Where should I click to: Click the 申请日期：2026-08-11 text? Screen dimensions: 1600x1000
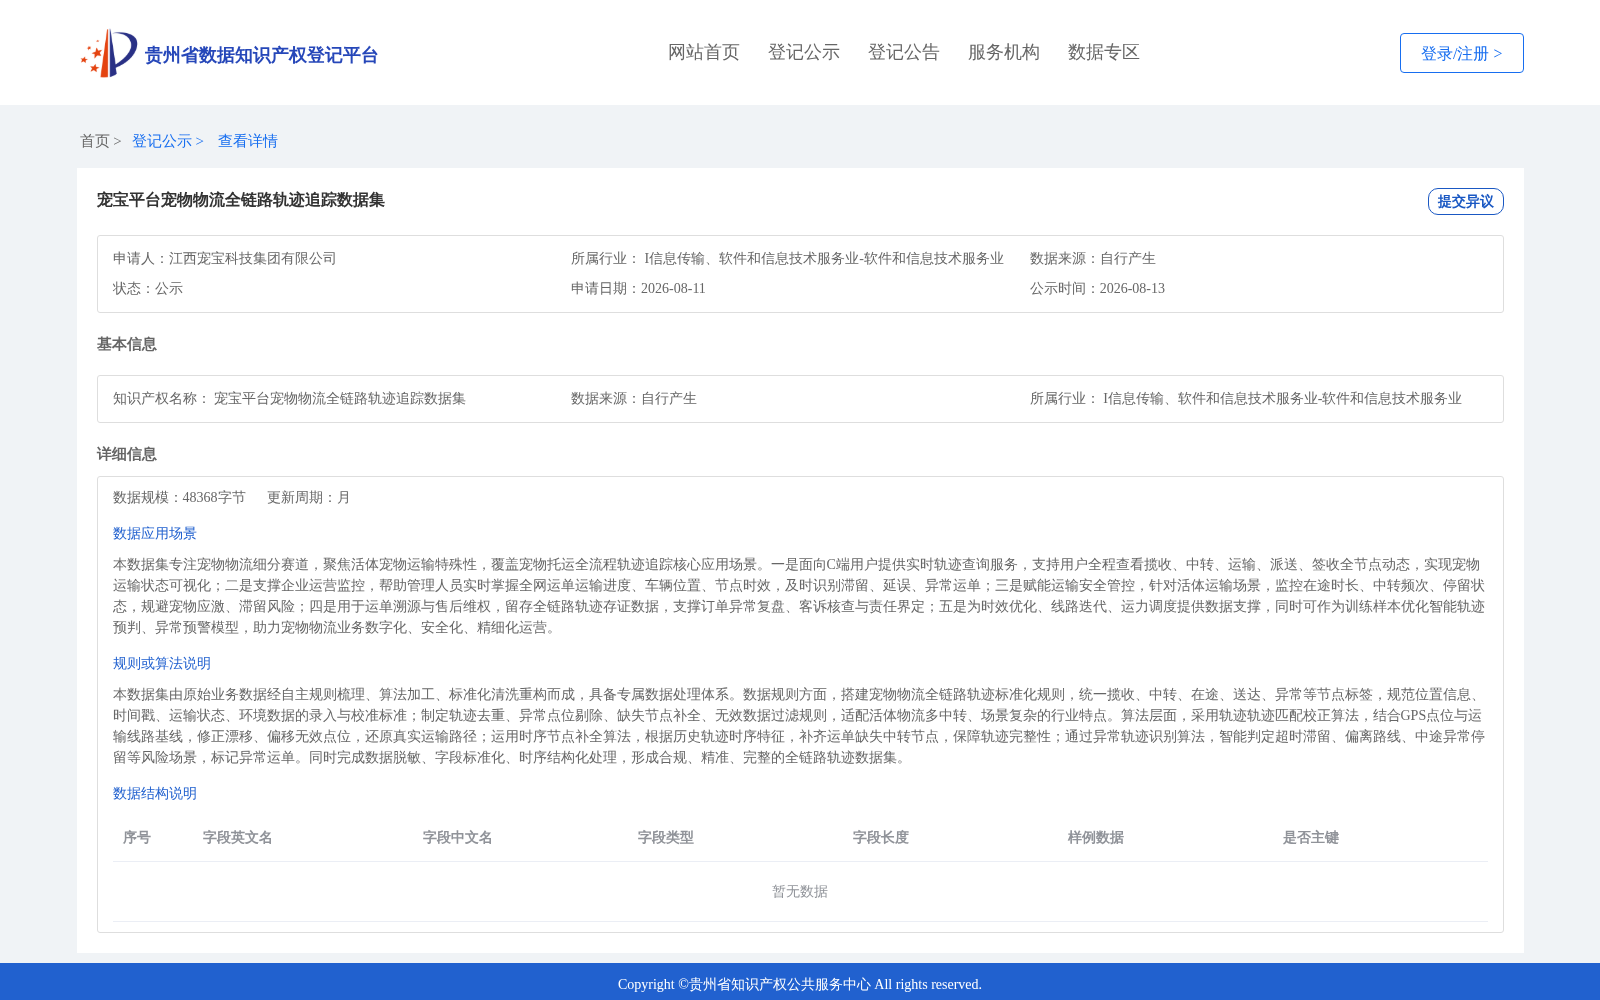coord(638,288)
